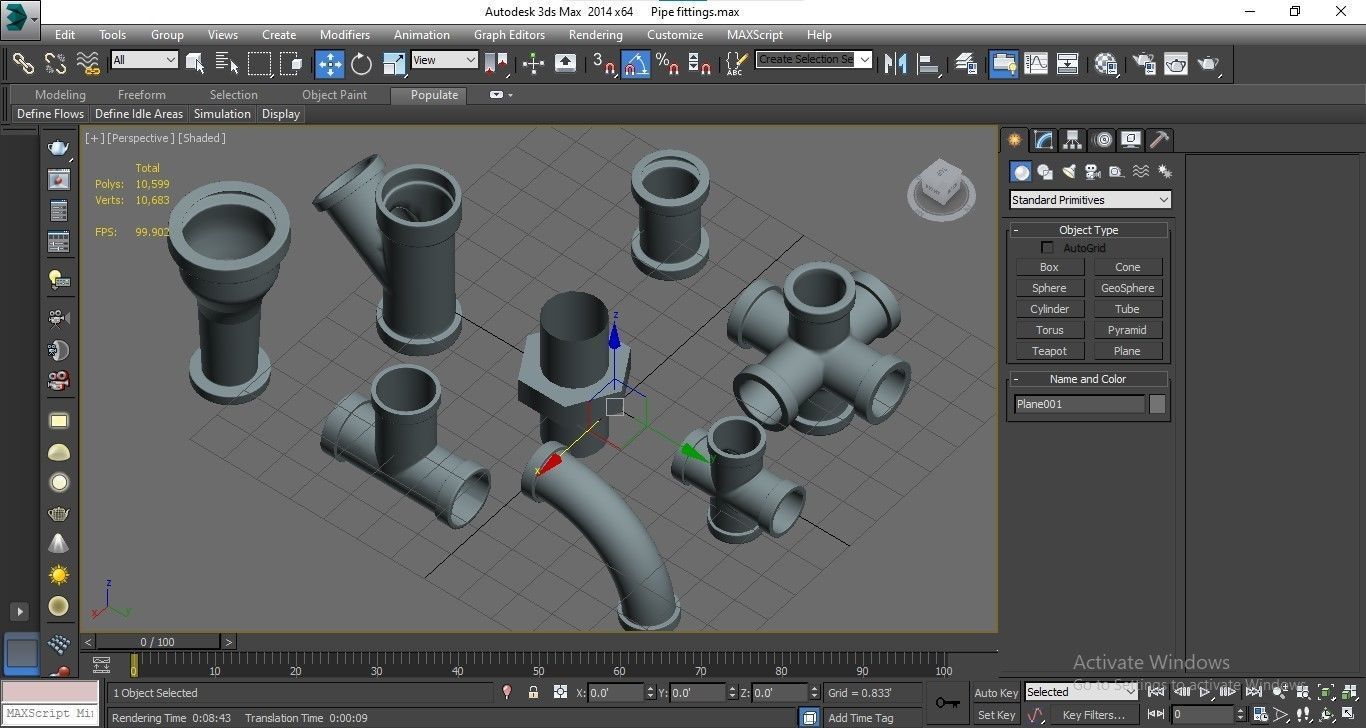Open the MAXScript menu
Screen dimensions: 1366x728
[x=755, y=34]
